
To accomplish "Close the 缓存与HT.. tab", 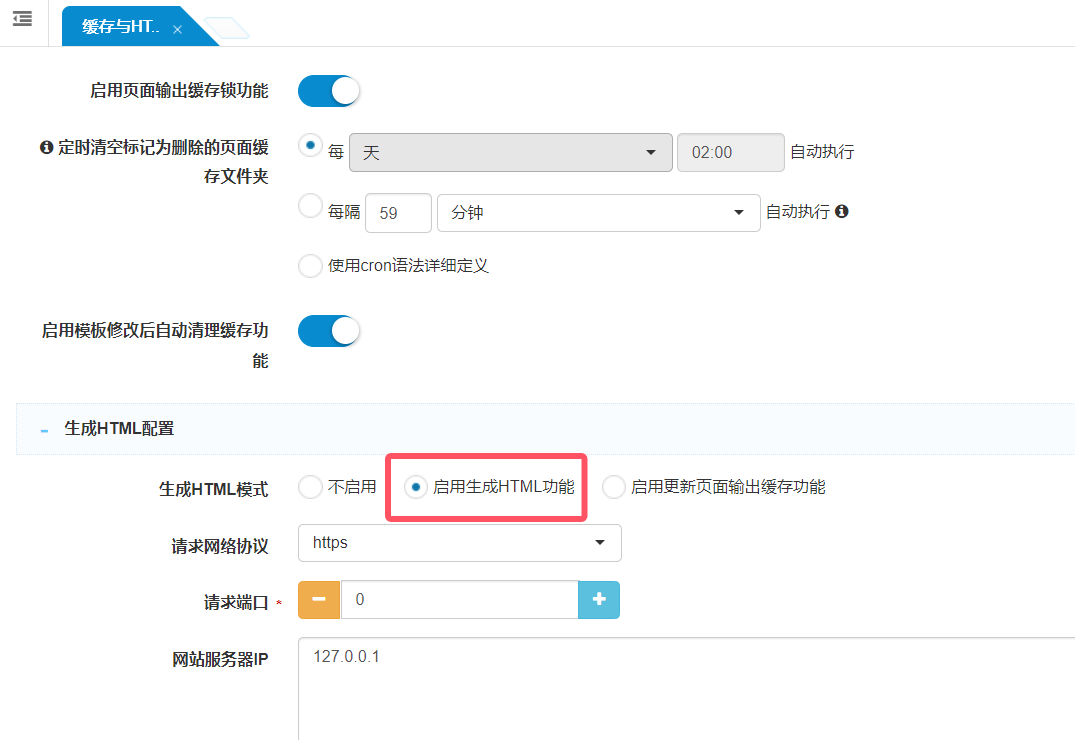I will (x=177, y=30).
